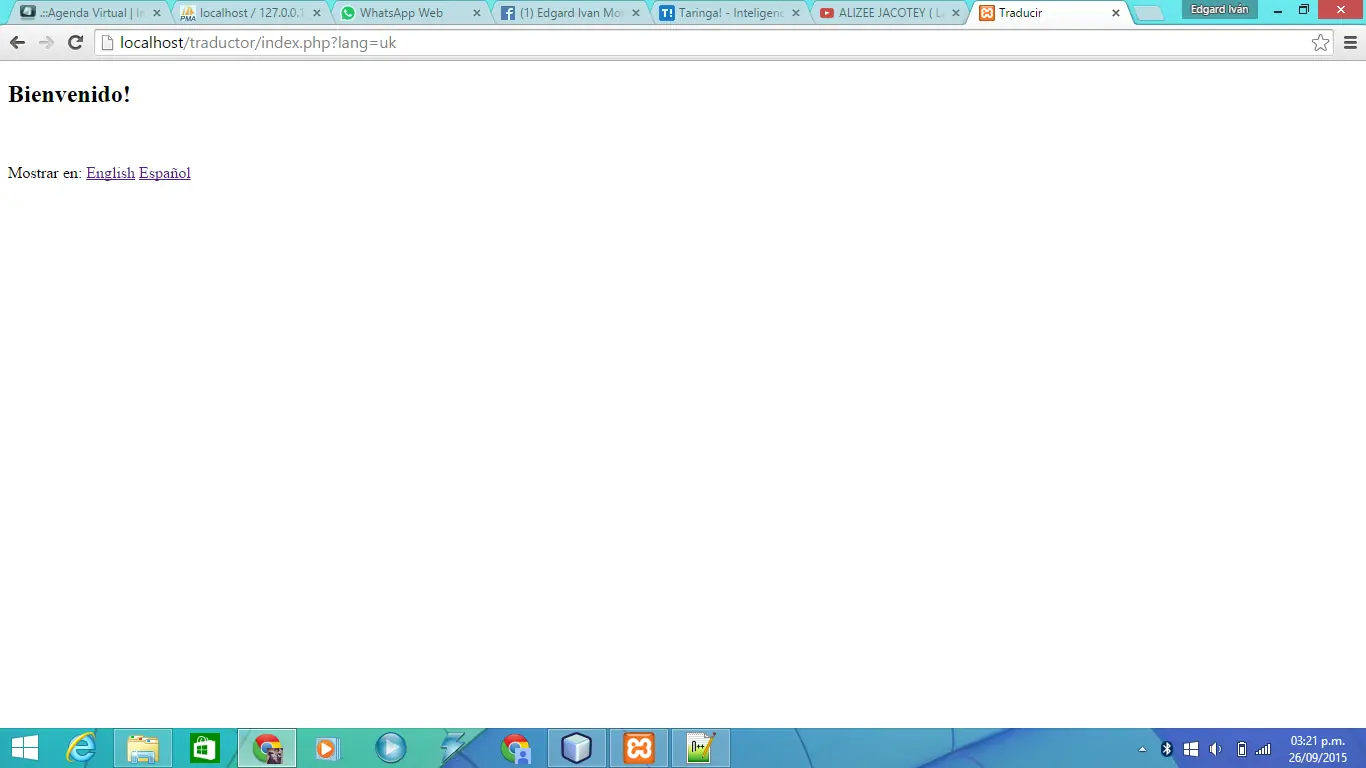
Task: Open the second Chrome profile taskbar icon
Action: [515, 748]
